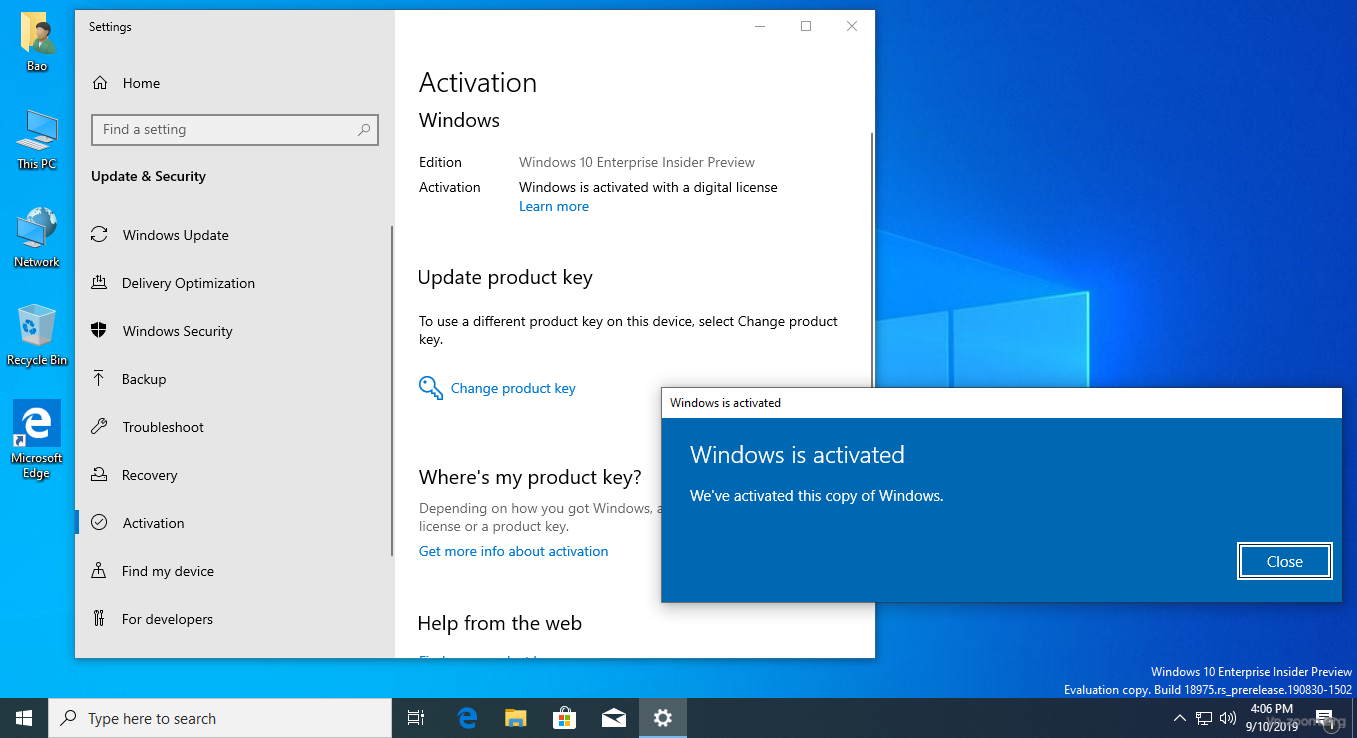Click the Activation page scrollbar
Image resolution: width=1357 pixels, height=738 pixels.
click(x=872, y=260)
